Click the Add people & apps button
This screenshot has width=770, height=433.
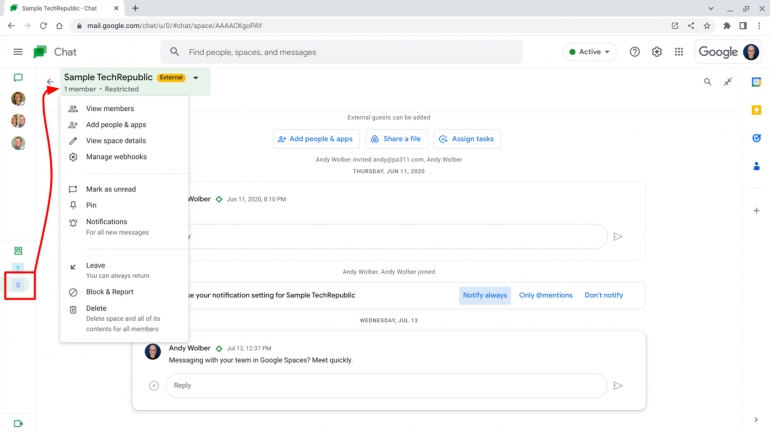tap(315, 139)
